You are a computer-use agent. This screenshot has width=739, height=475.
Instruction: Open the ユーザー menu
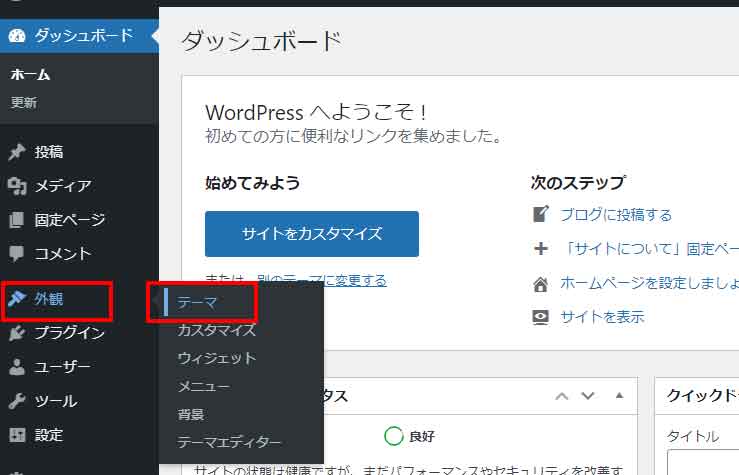tap(79, 367)
